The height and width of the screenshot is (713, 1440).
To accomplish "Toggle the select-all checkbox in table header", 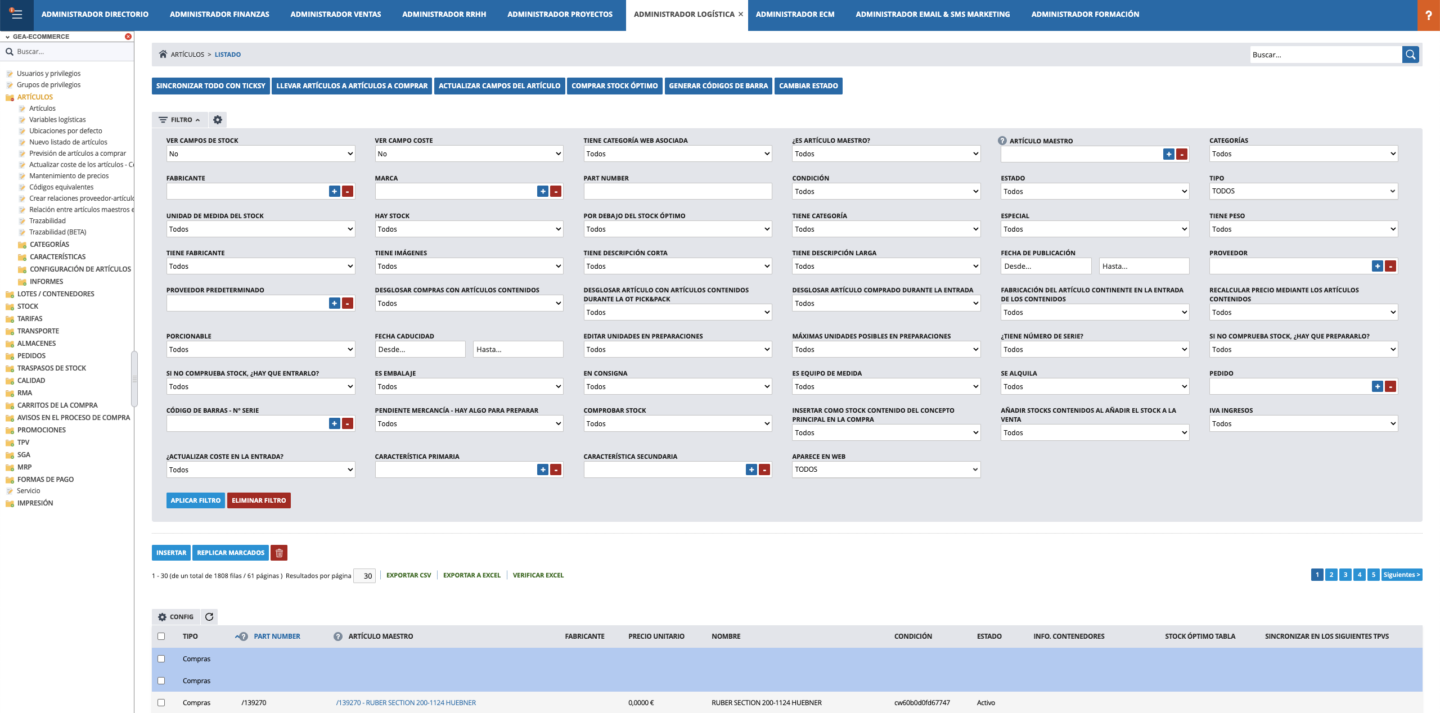I will [161, 636].
